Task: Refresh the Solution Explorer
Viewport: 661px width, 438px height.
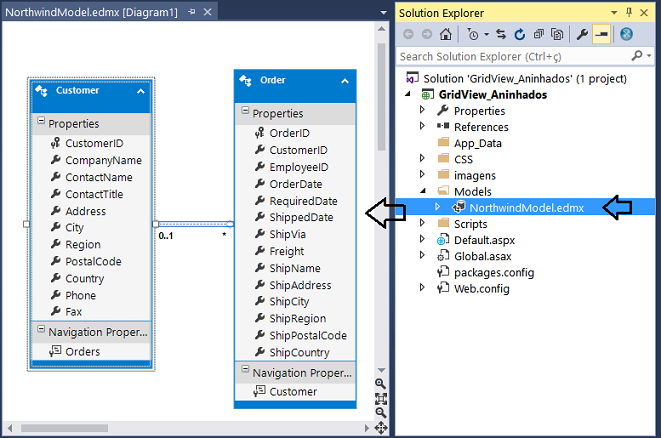Action: click(x=520, y=34)
